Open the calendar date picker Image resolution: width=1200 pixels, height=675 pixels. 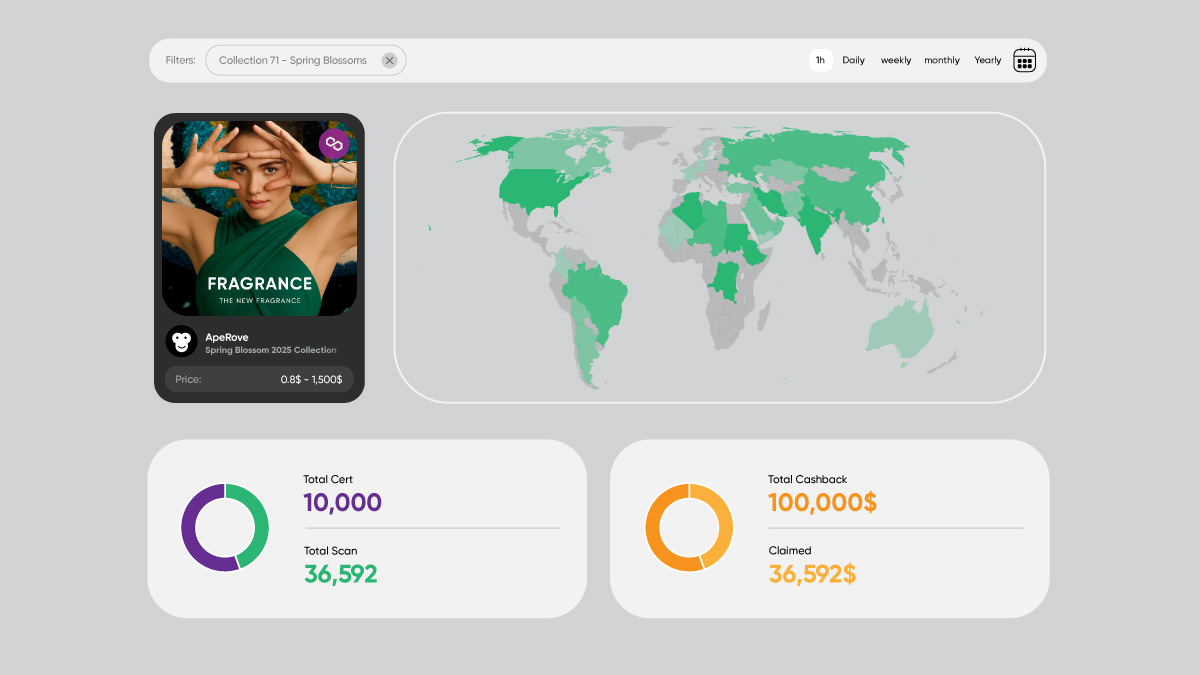1024,60
